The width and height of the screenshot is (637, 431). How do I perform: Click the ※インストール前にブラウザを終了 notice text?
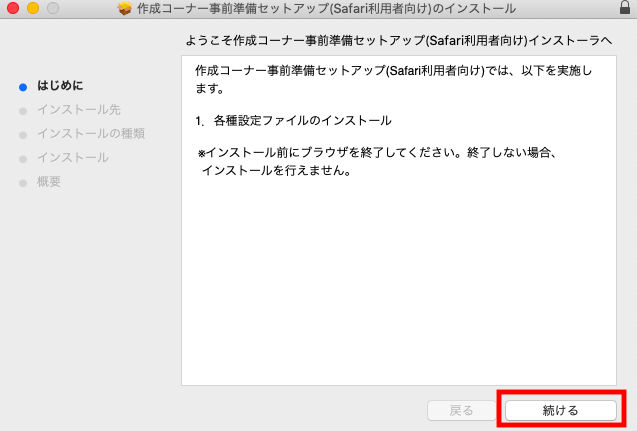377,161
